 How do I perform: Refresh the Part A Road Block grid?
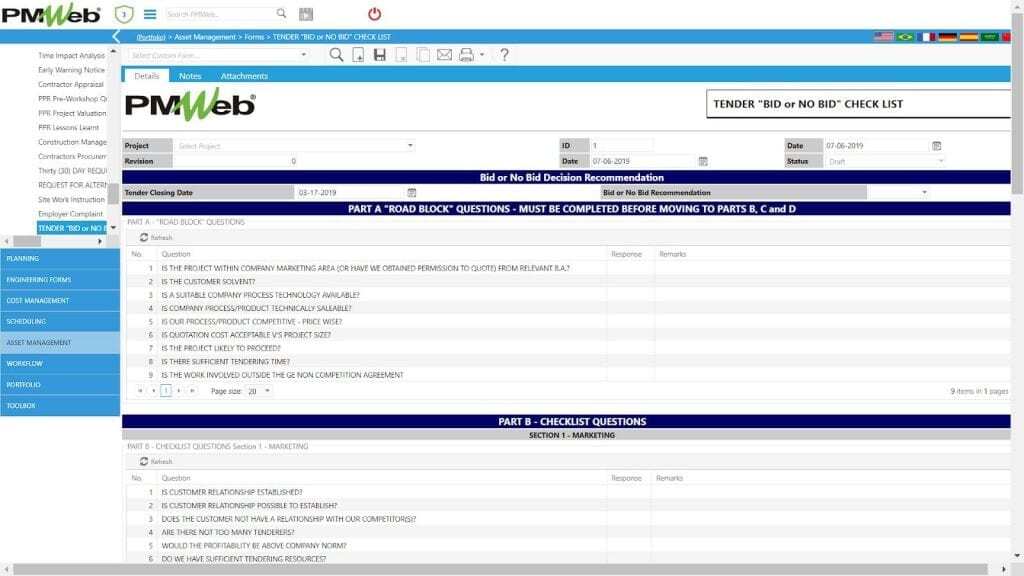tap(156, 238)
